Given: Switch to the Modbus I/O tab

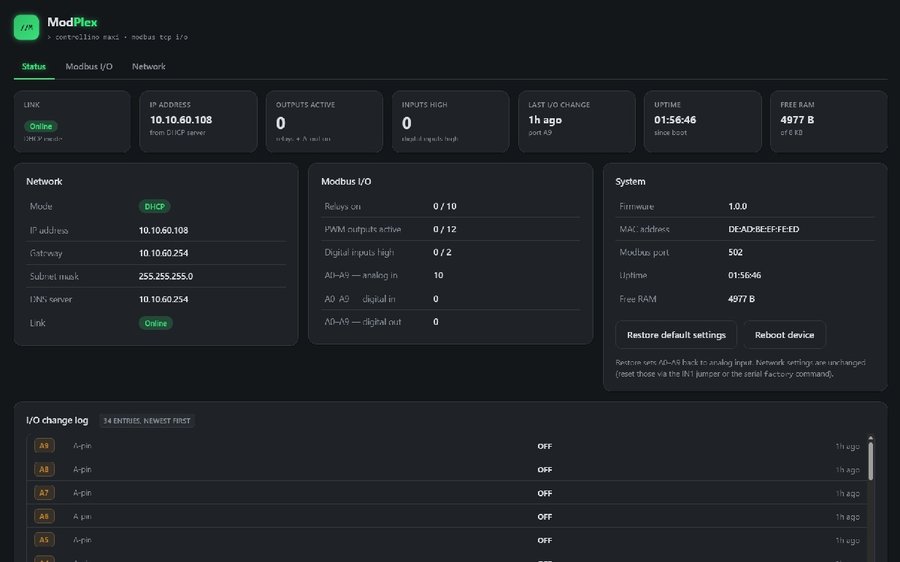Looking at the screenshot, I should pos(89,67).
